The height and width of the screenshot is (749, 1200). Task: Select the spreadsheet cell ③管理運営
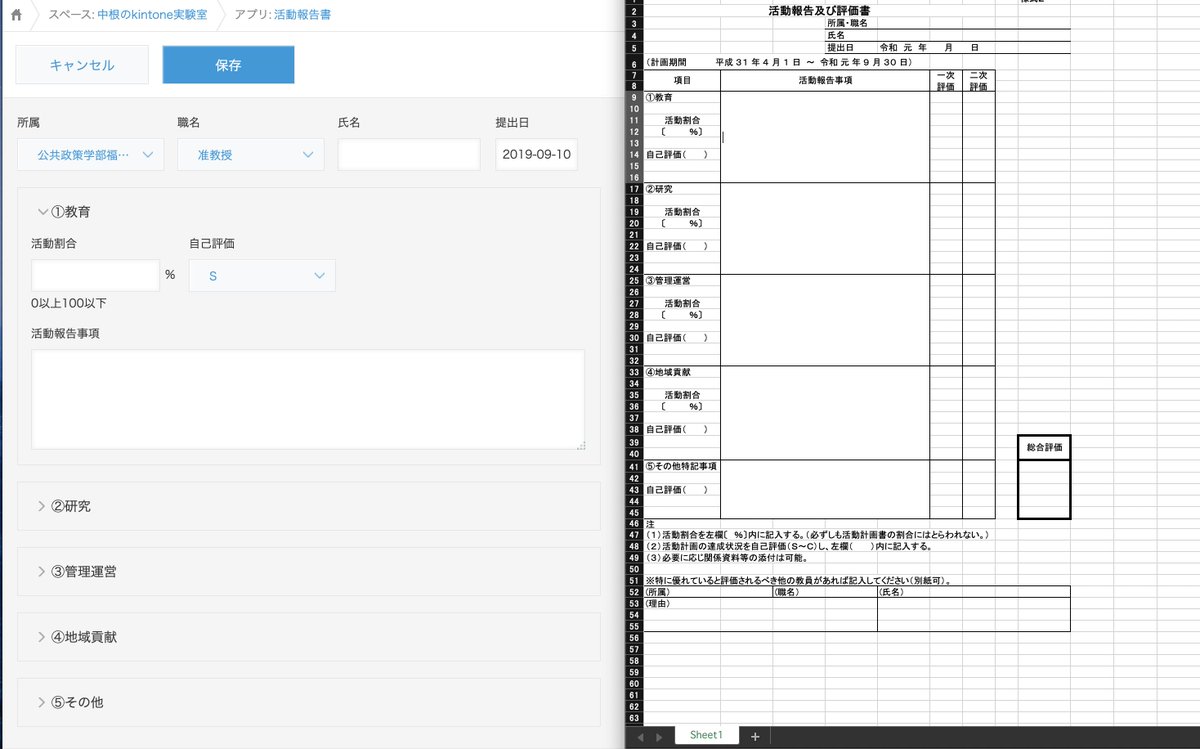pyautogui.click(x=682, y=281)
